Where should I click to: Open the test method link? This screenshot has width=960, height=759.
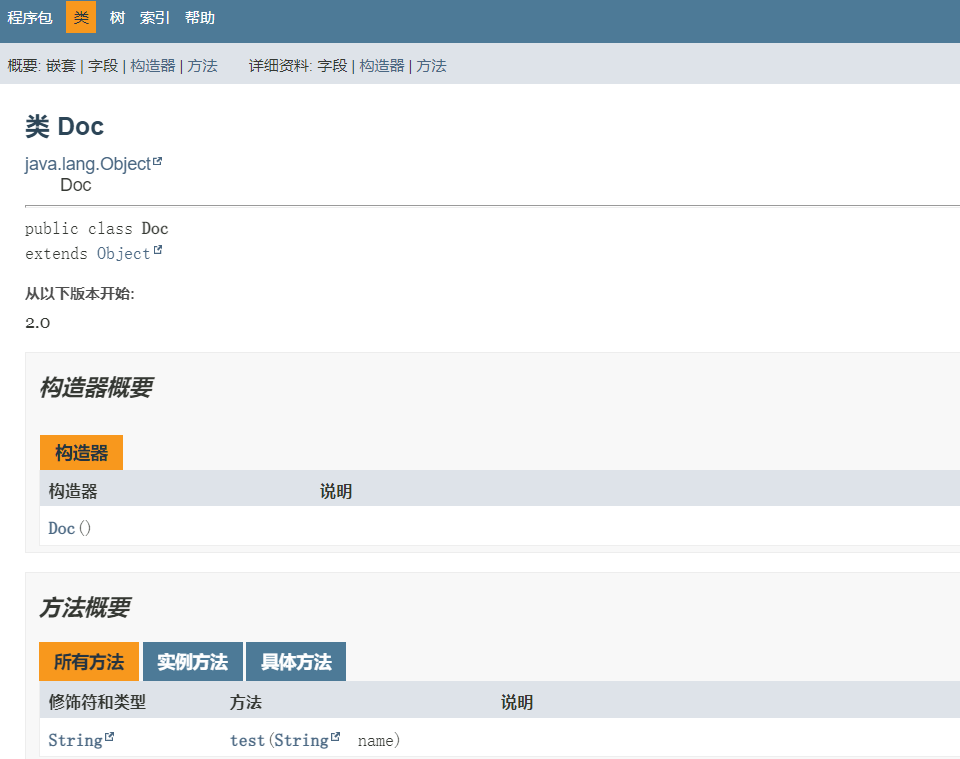click(x=247, y=741)
